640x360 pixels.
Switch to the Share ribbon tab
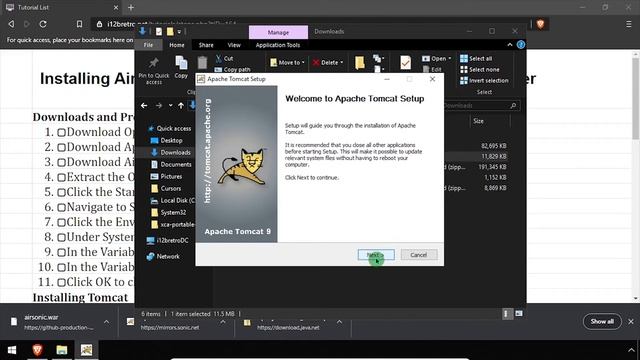206,45
